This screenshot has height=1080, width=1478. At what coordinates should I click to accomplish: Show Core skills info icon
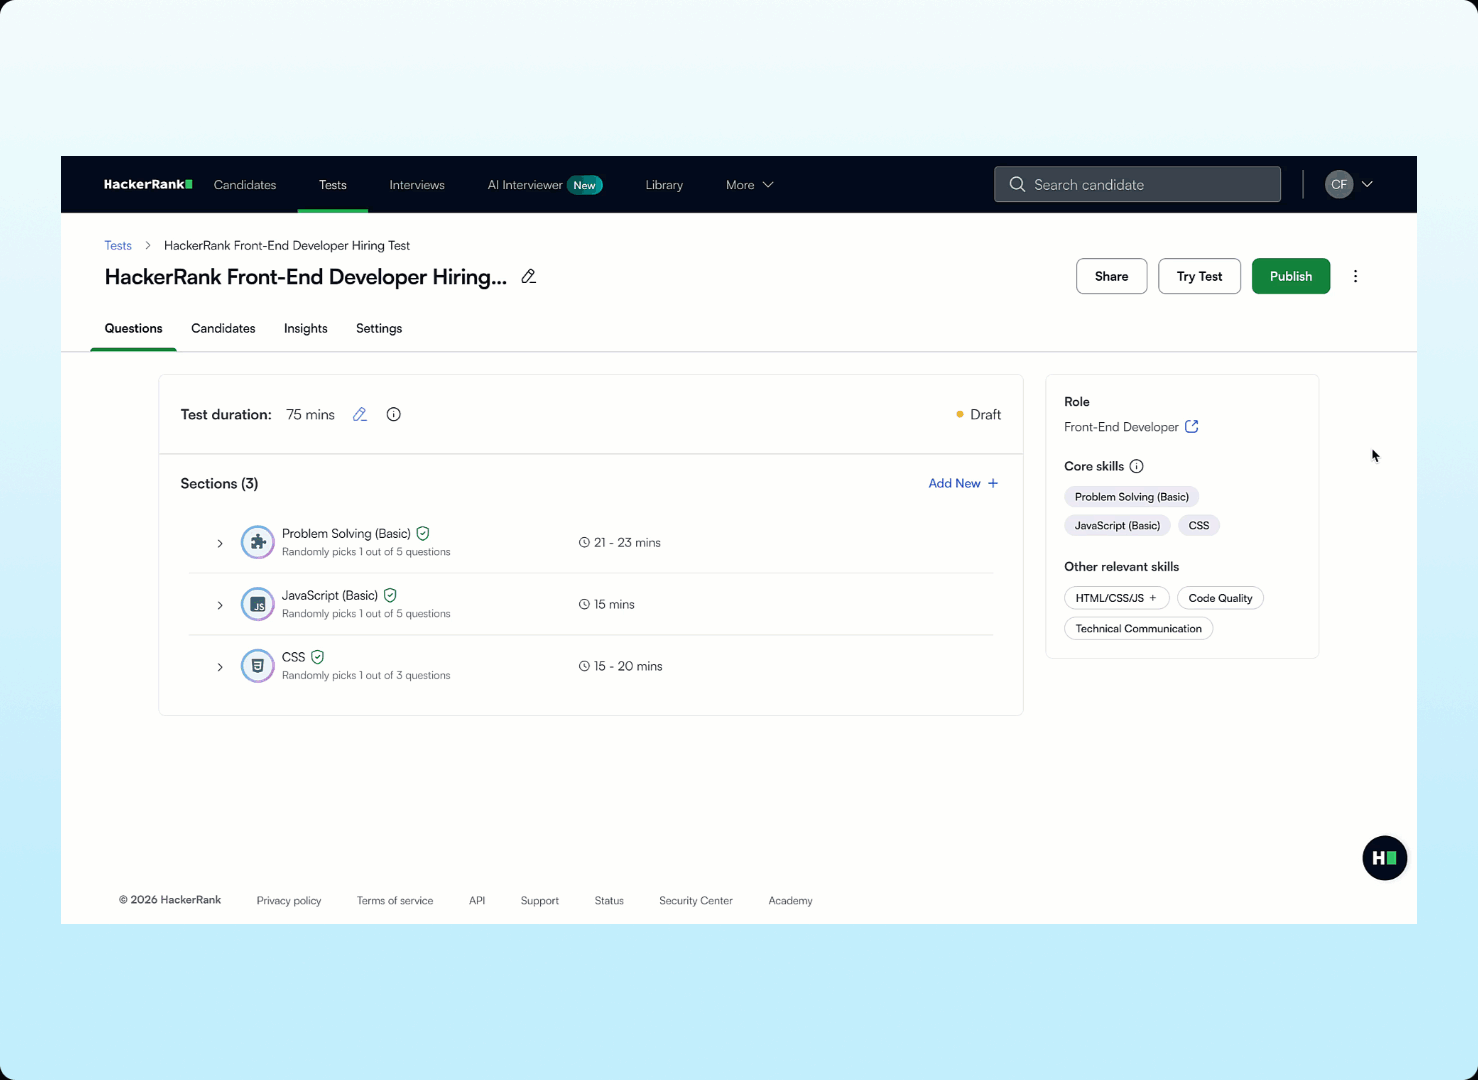pyautogui.click(x=1136, y=466)
